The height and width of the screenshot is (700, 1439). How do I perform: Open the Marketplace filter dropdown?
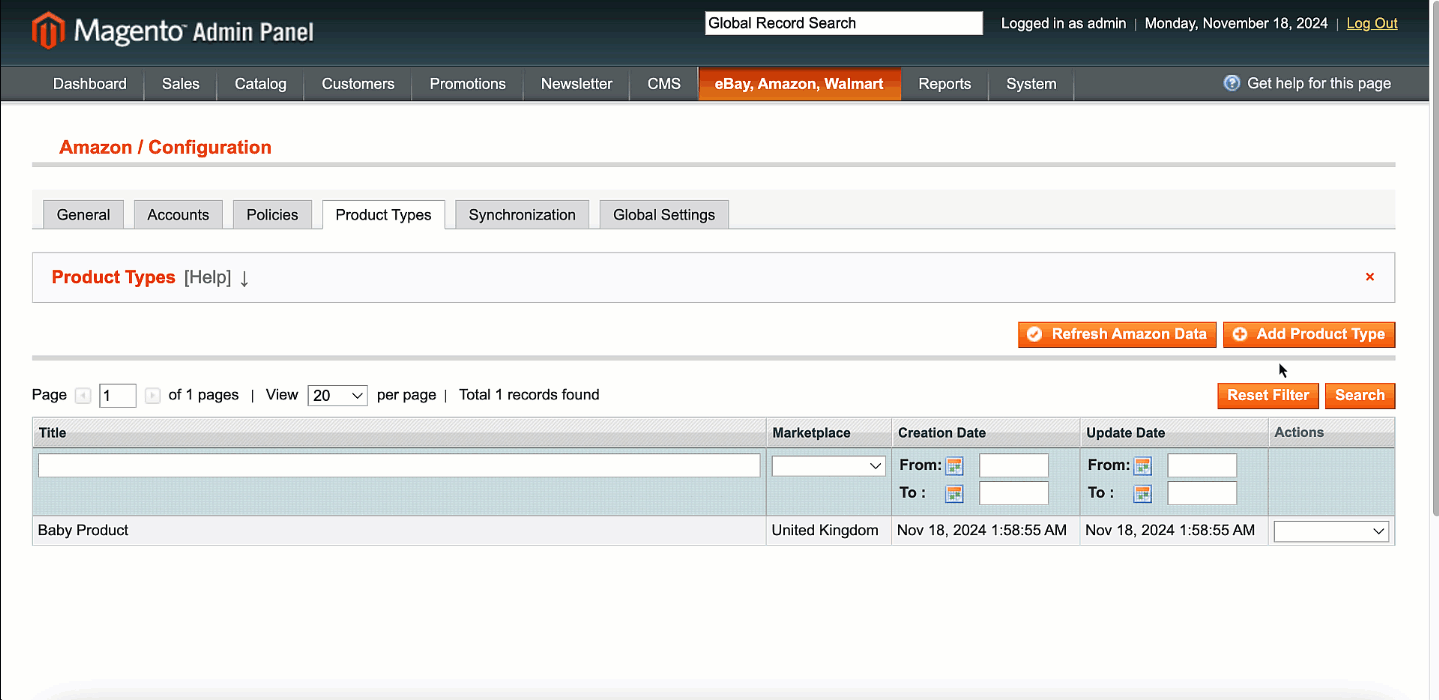point(828,466)
